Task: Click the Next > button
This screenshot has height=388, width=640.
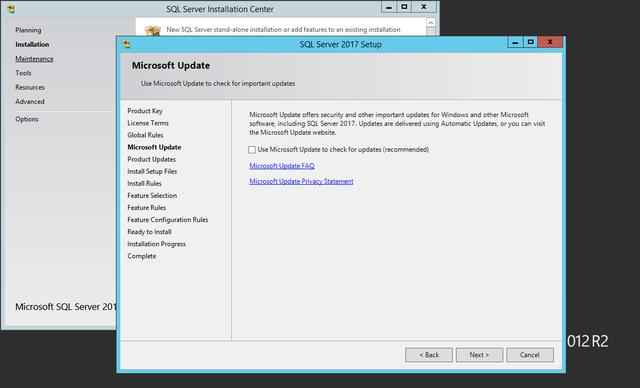Action: 479,355
